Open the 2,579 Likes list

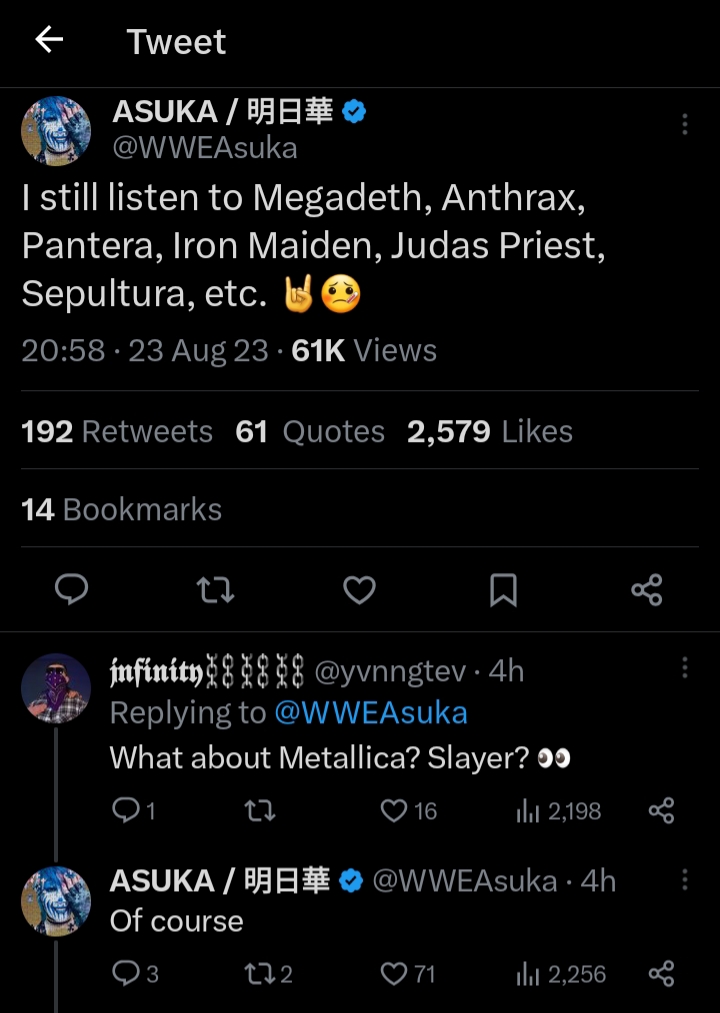point(490,431)
